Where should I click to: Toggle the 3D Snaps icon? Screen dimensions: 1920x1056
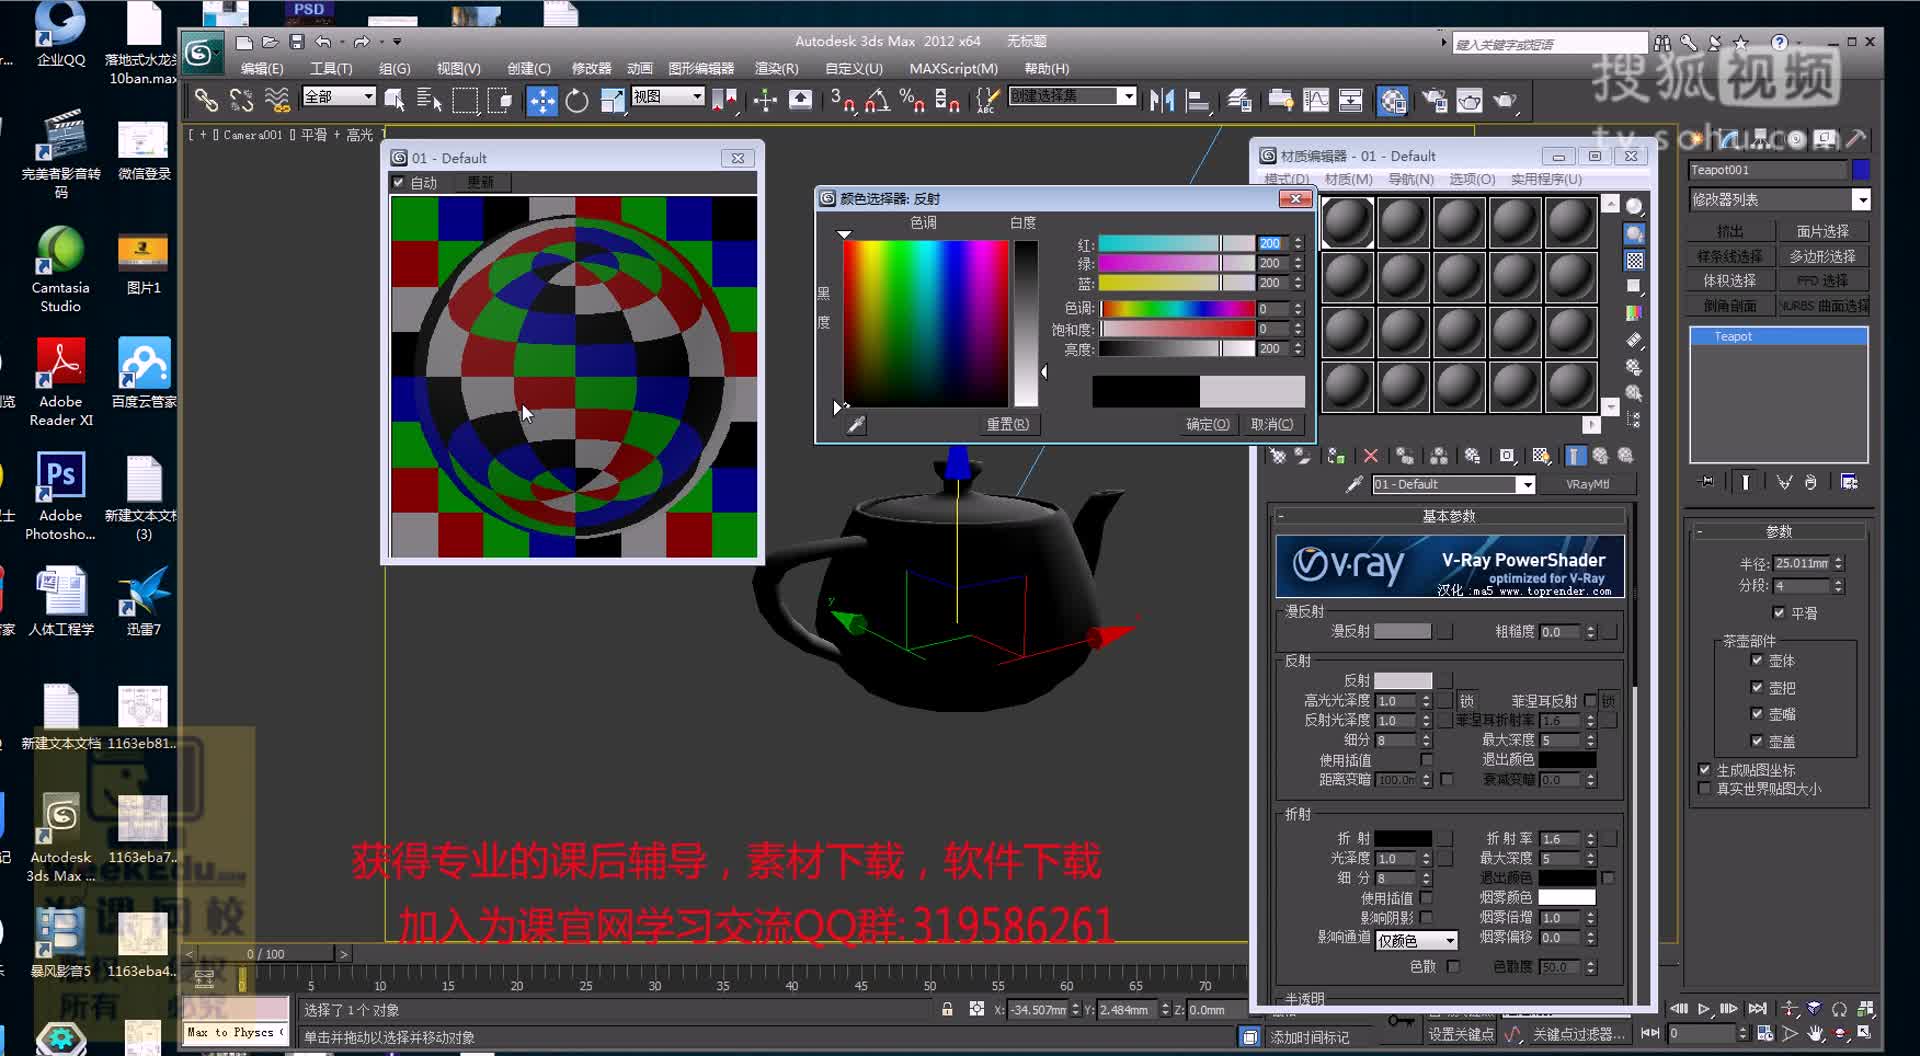[x=842, y=99]
